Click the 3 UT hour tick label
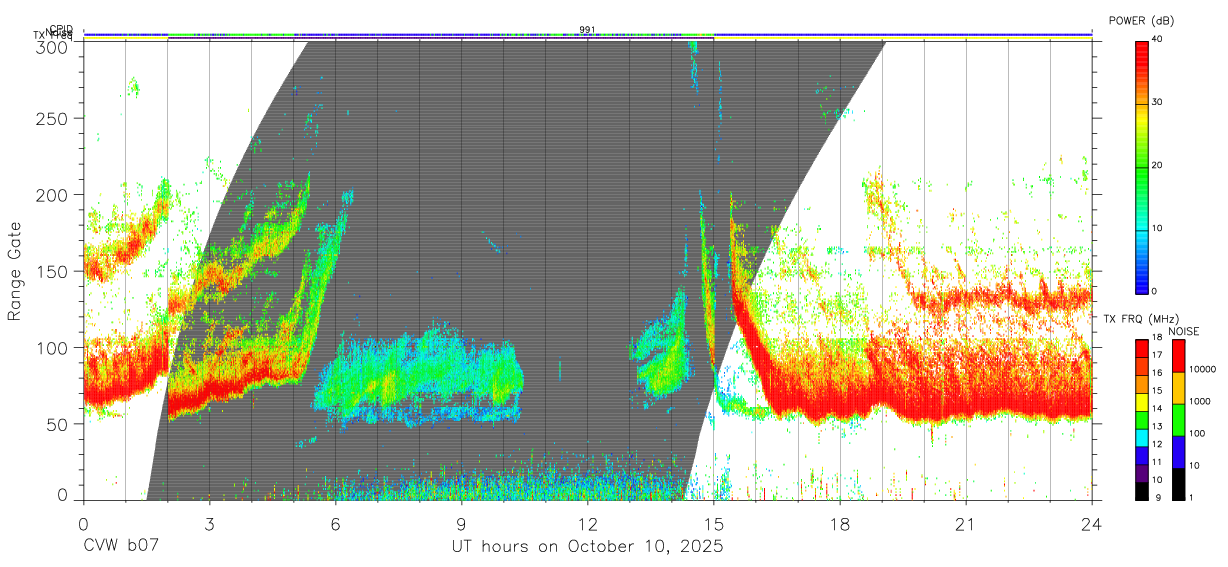Screen dimensions: 1228x567 point(209,524)
